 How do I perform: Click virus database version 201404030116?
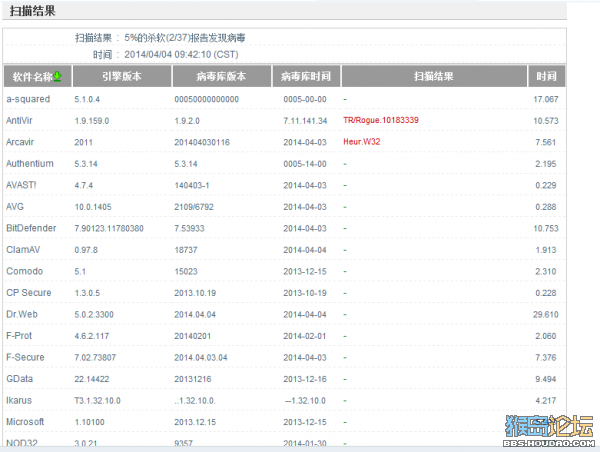tap(202, 142)
